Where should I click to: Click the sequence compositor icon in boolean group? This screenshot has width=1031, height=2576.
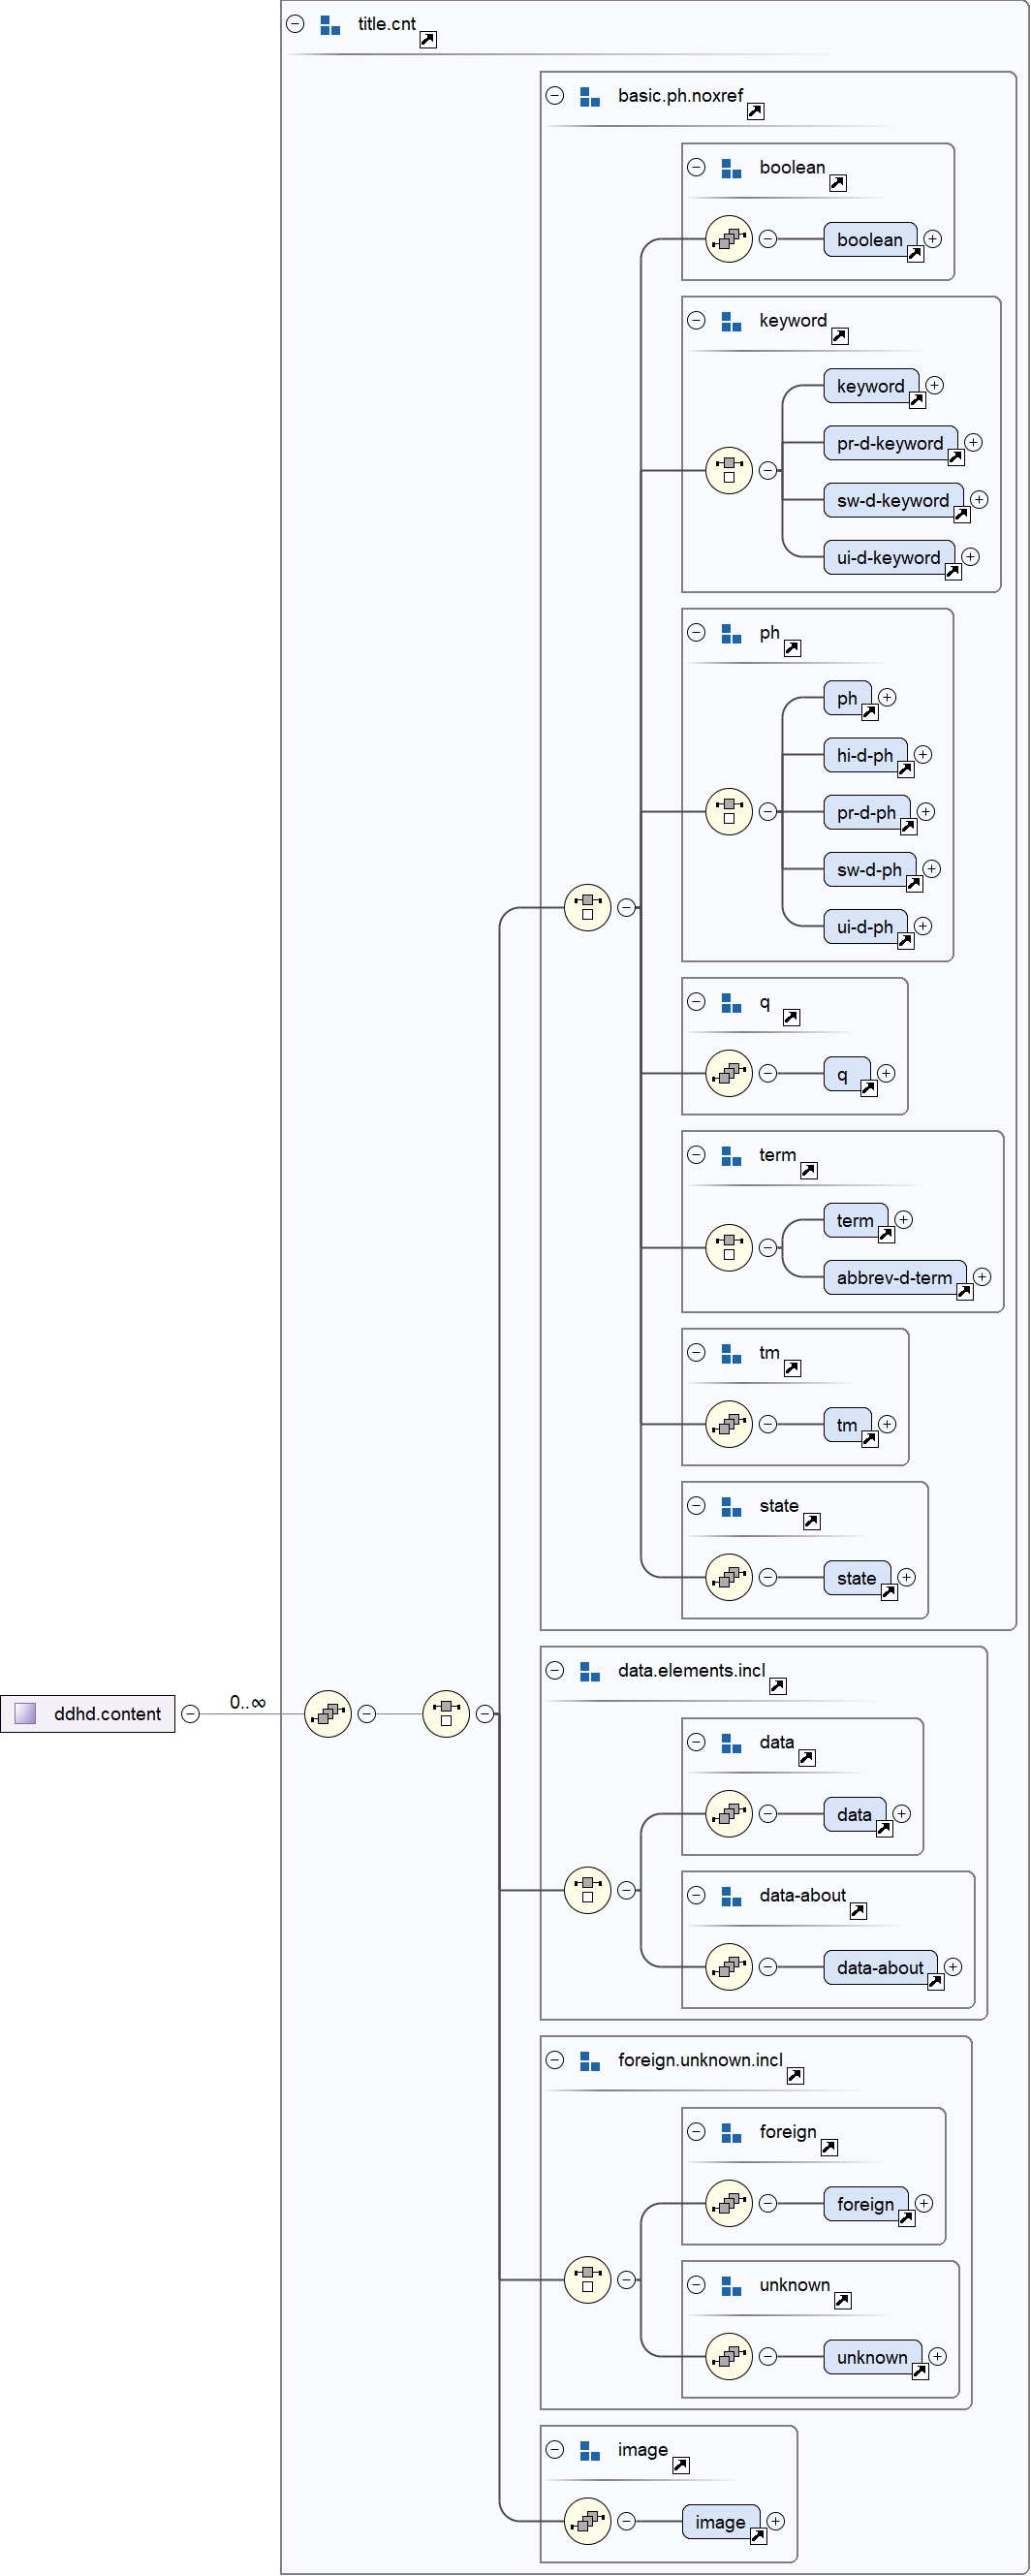point(729,239)
